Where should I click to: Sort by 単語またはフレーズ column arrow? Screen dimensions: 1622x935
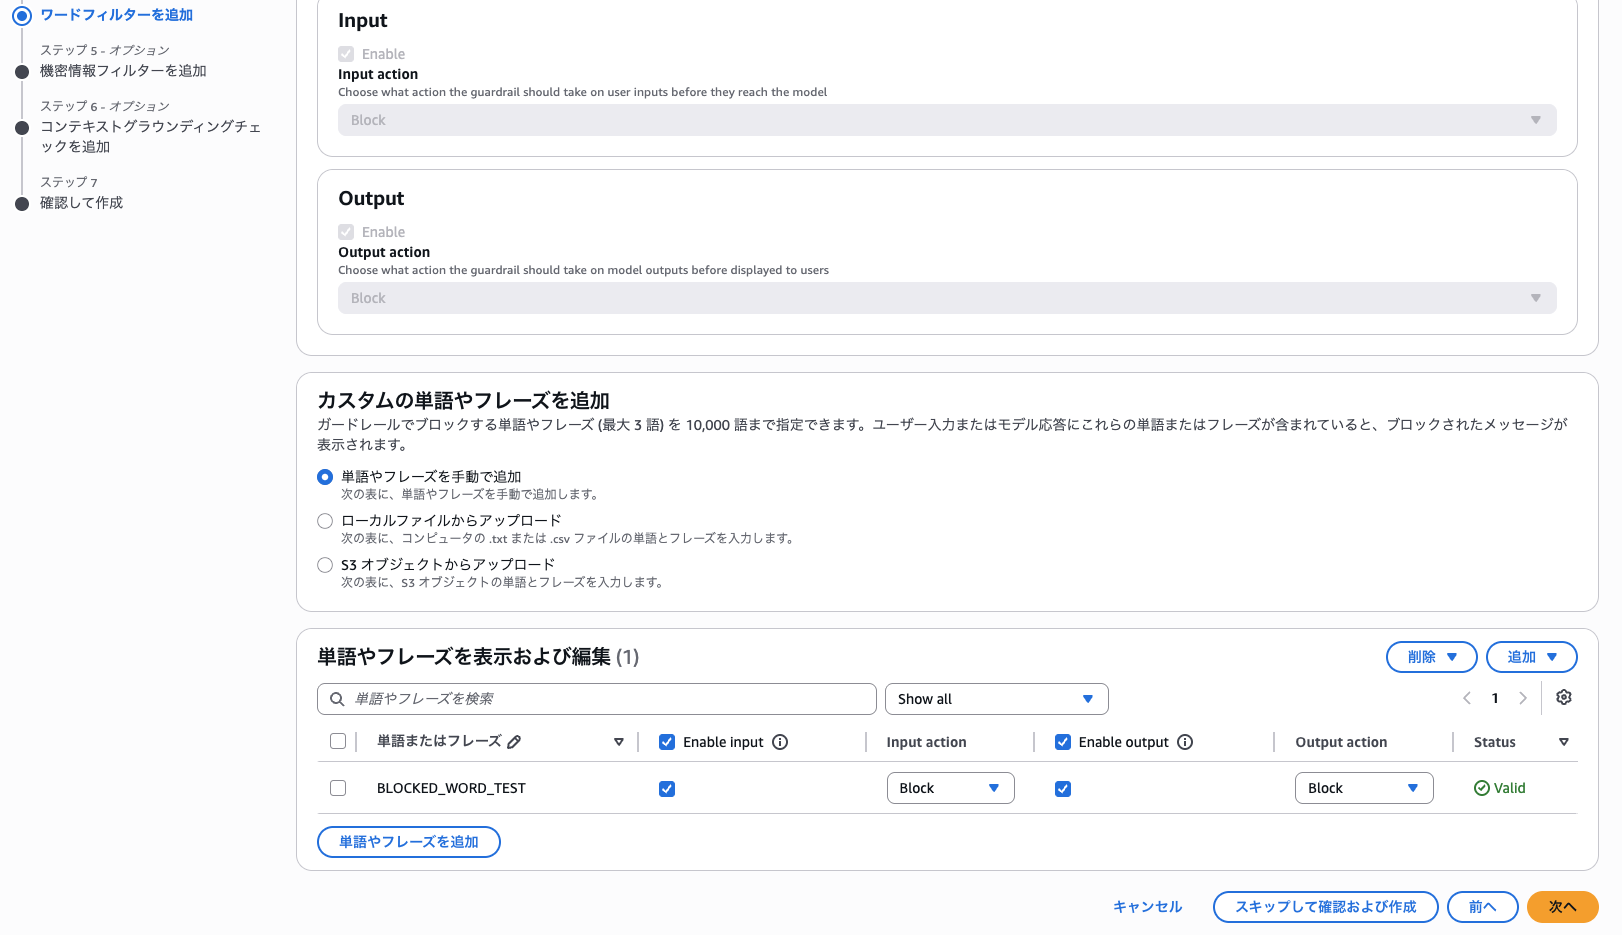point(619,742)
